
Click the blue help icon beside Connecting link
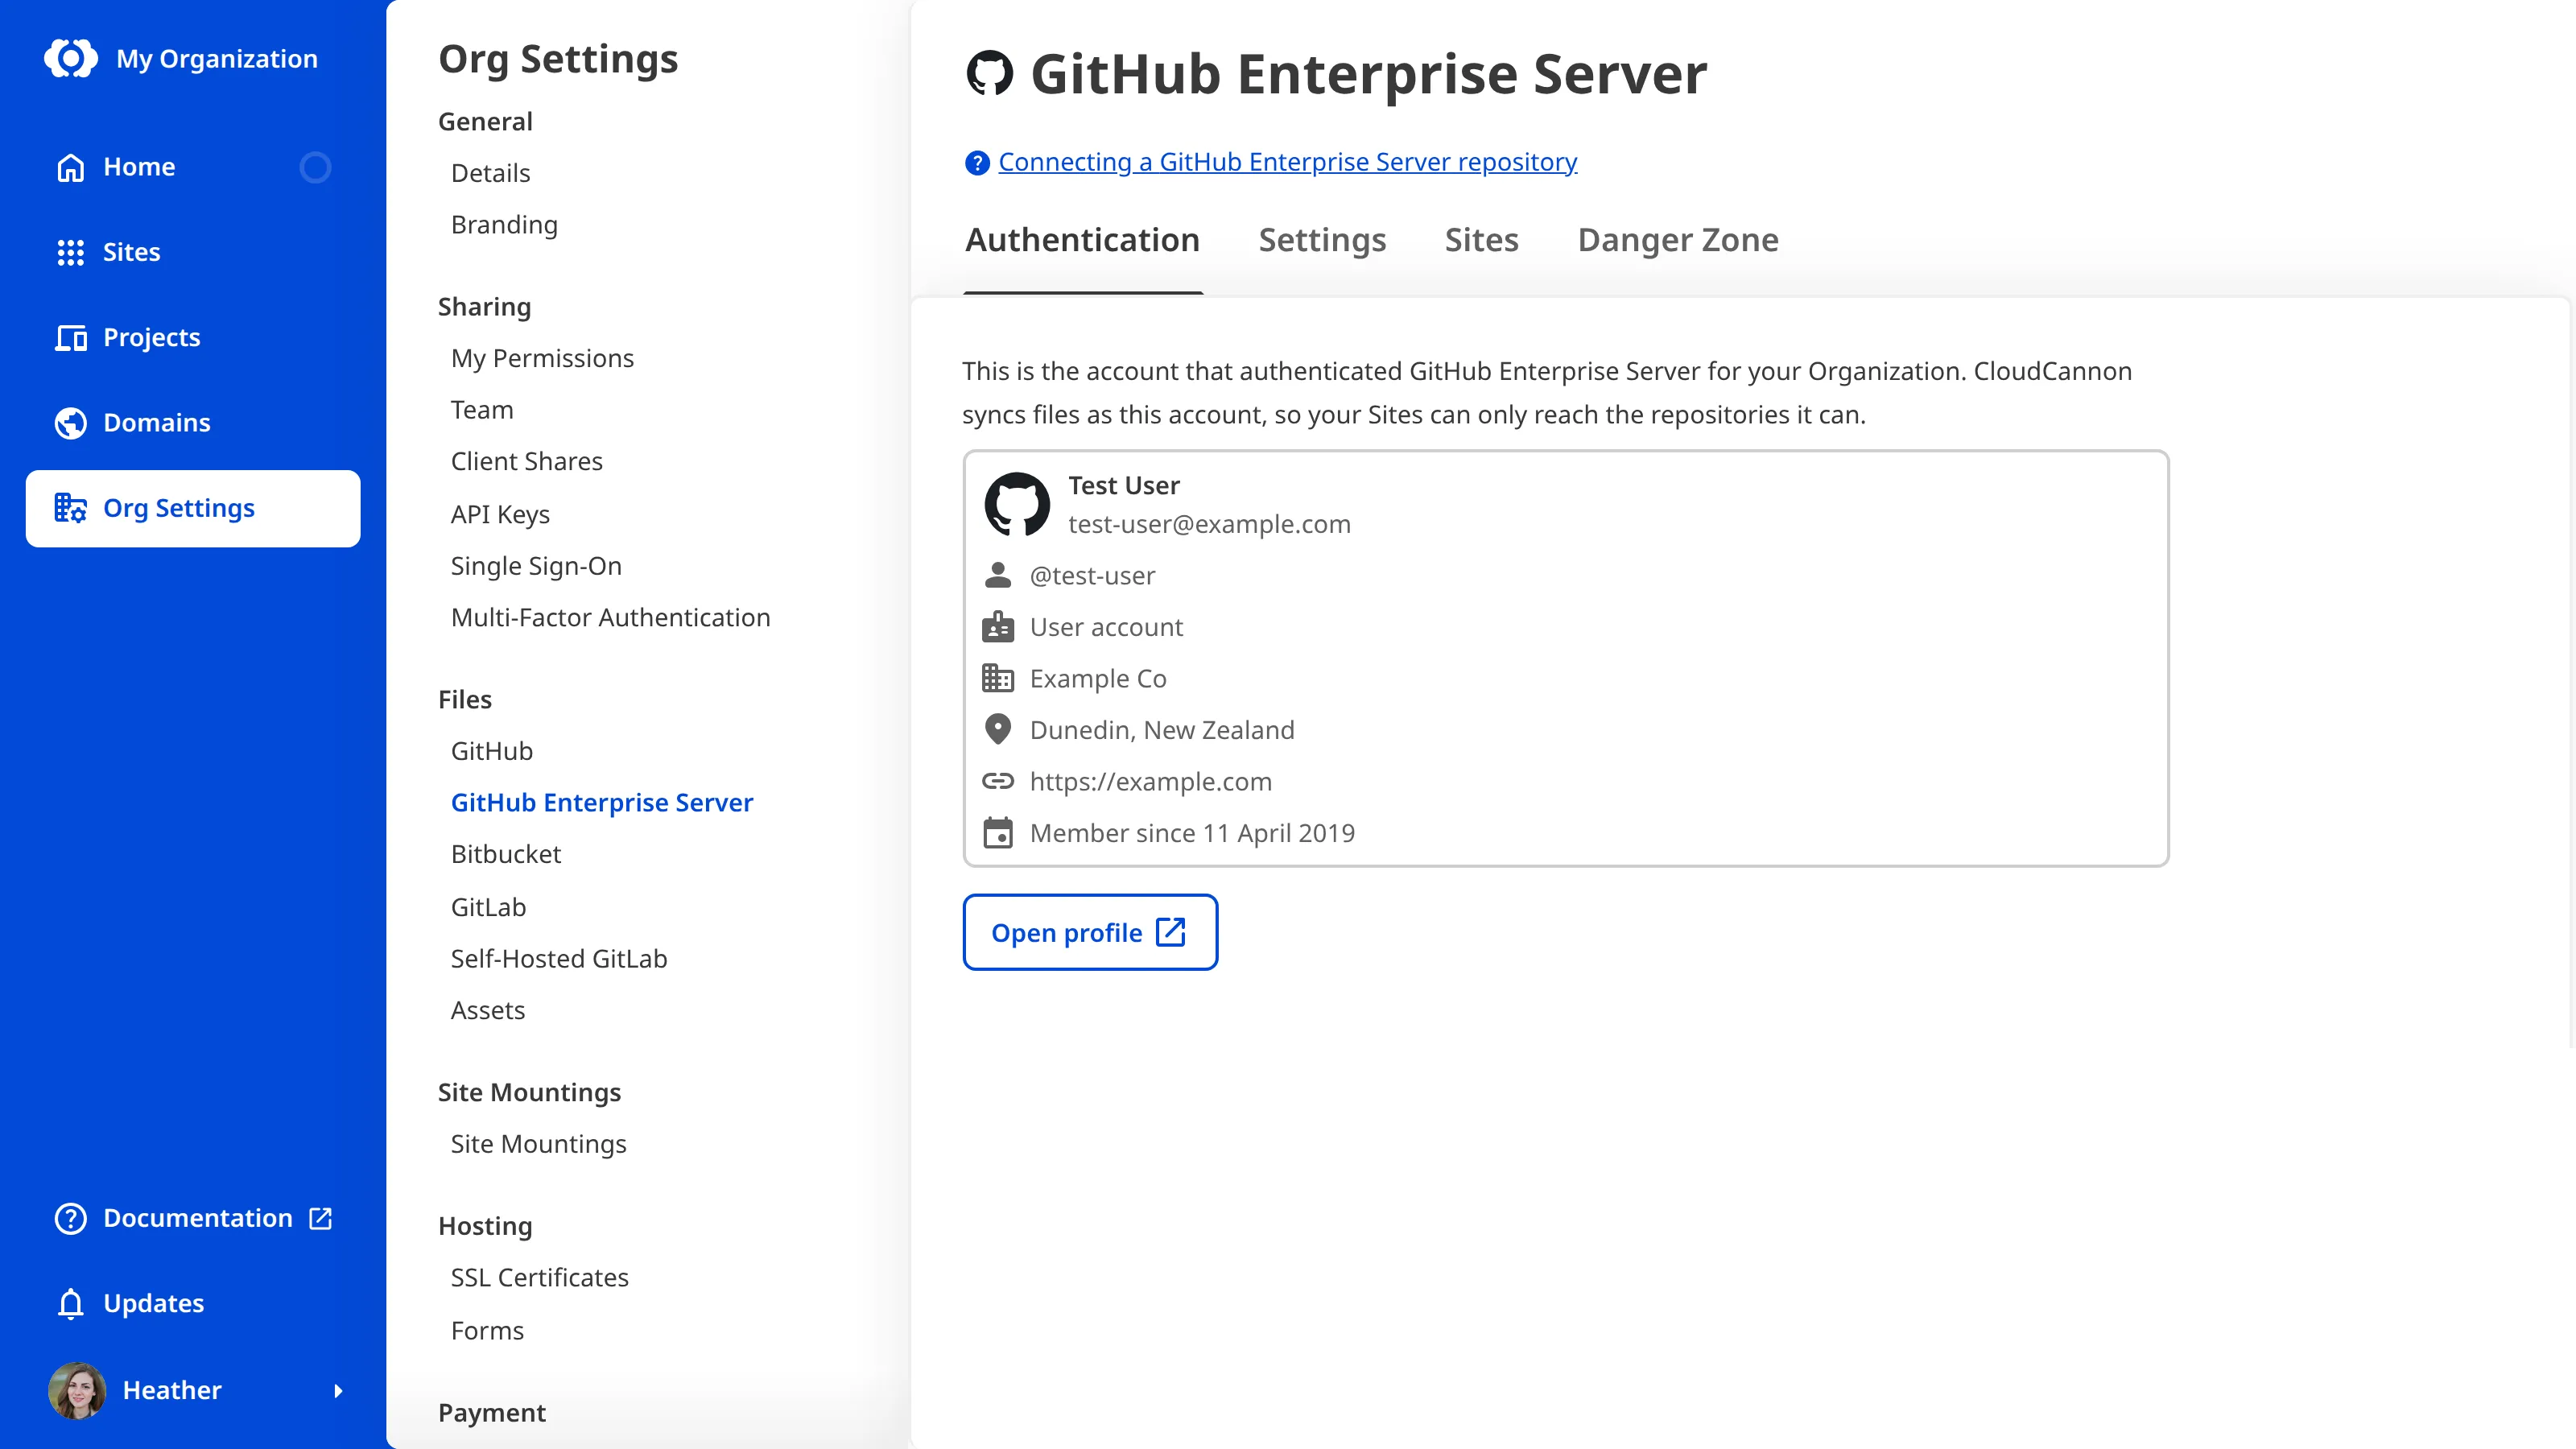tap(977, 162)
